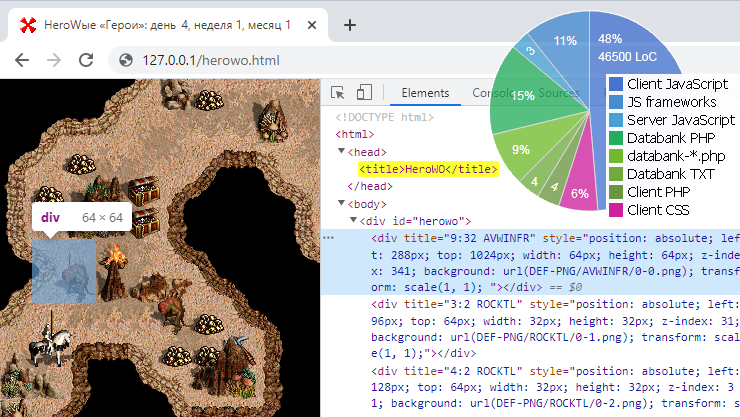Click the campfire on the map
Image resolution: width=740 pixels, height=417 pixels.
coord(113,271)
